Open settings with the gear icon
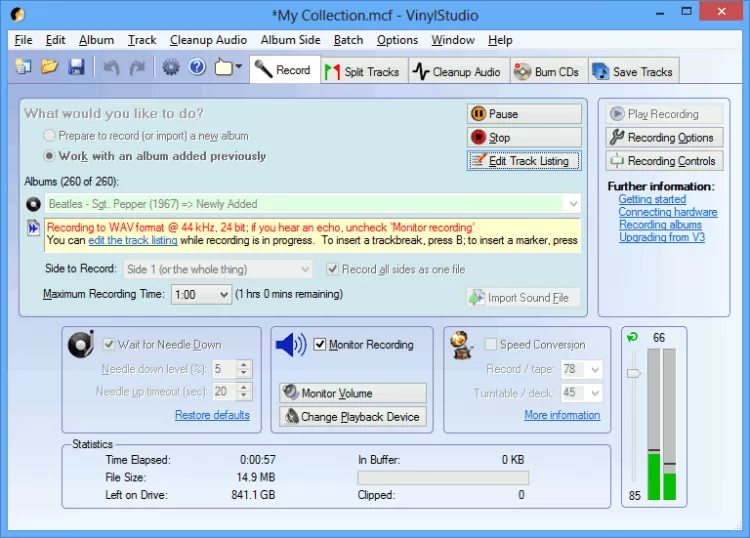Screen dimensions: 750x538 (170, 68)
